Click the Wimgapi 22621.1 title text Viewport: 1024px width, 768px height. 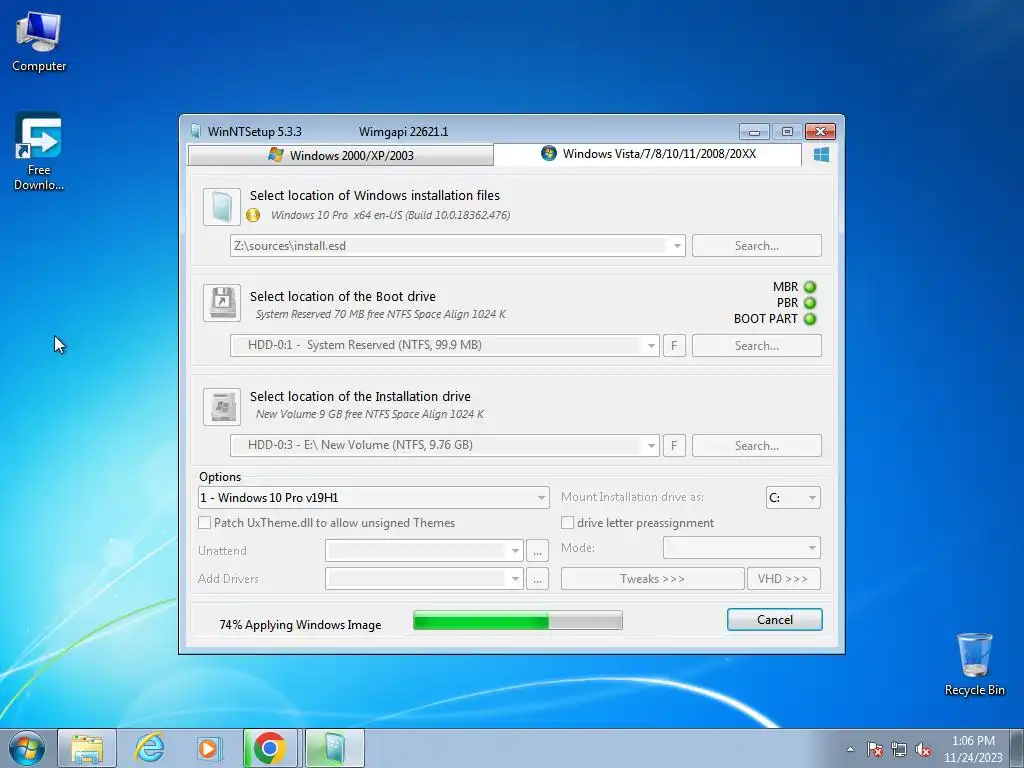[404, 131]
